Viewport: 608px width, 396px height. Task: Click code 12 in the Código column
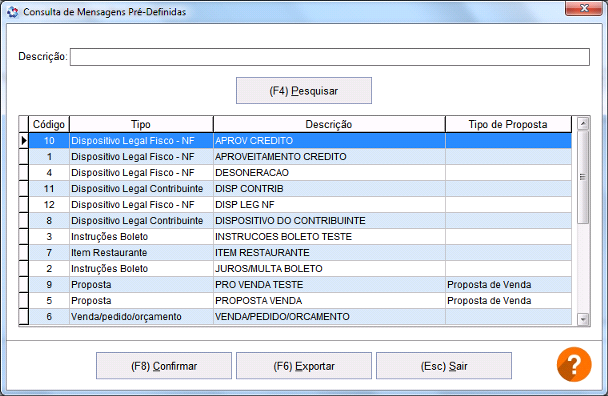click(x=49, y=204)
